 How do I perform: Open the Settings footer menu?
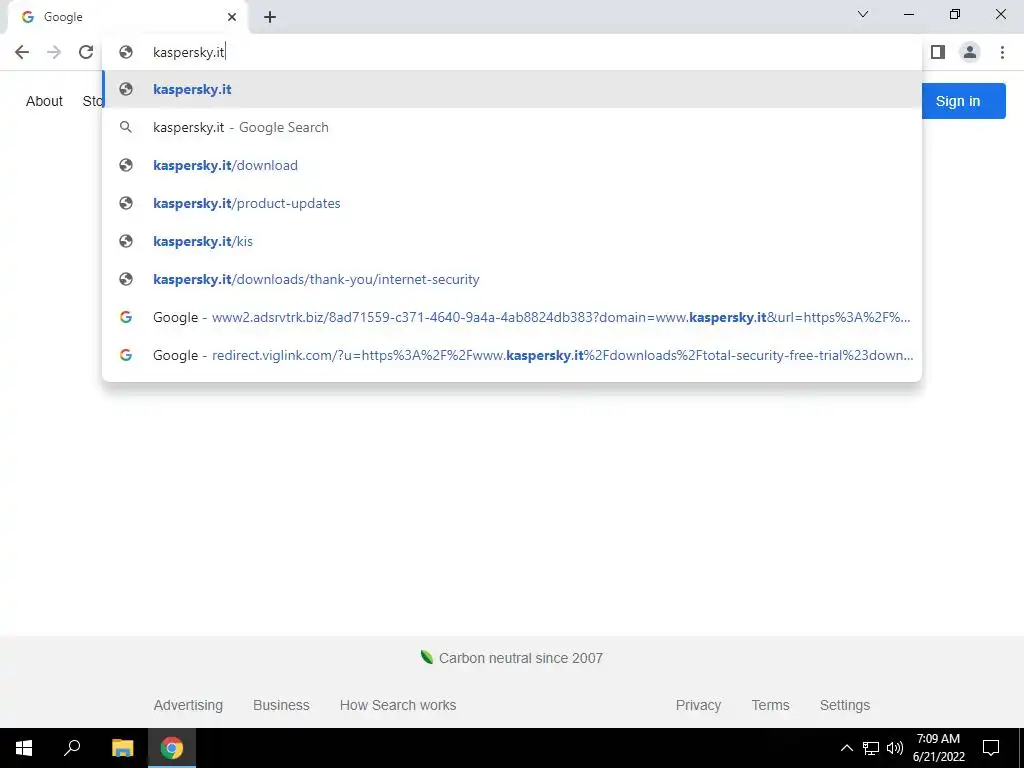[x=844, y=705]
